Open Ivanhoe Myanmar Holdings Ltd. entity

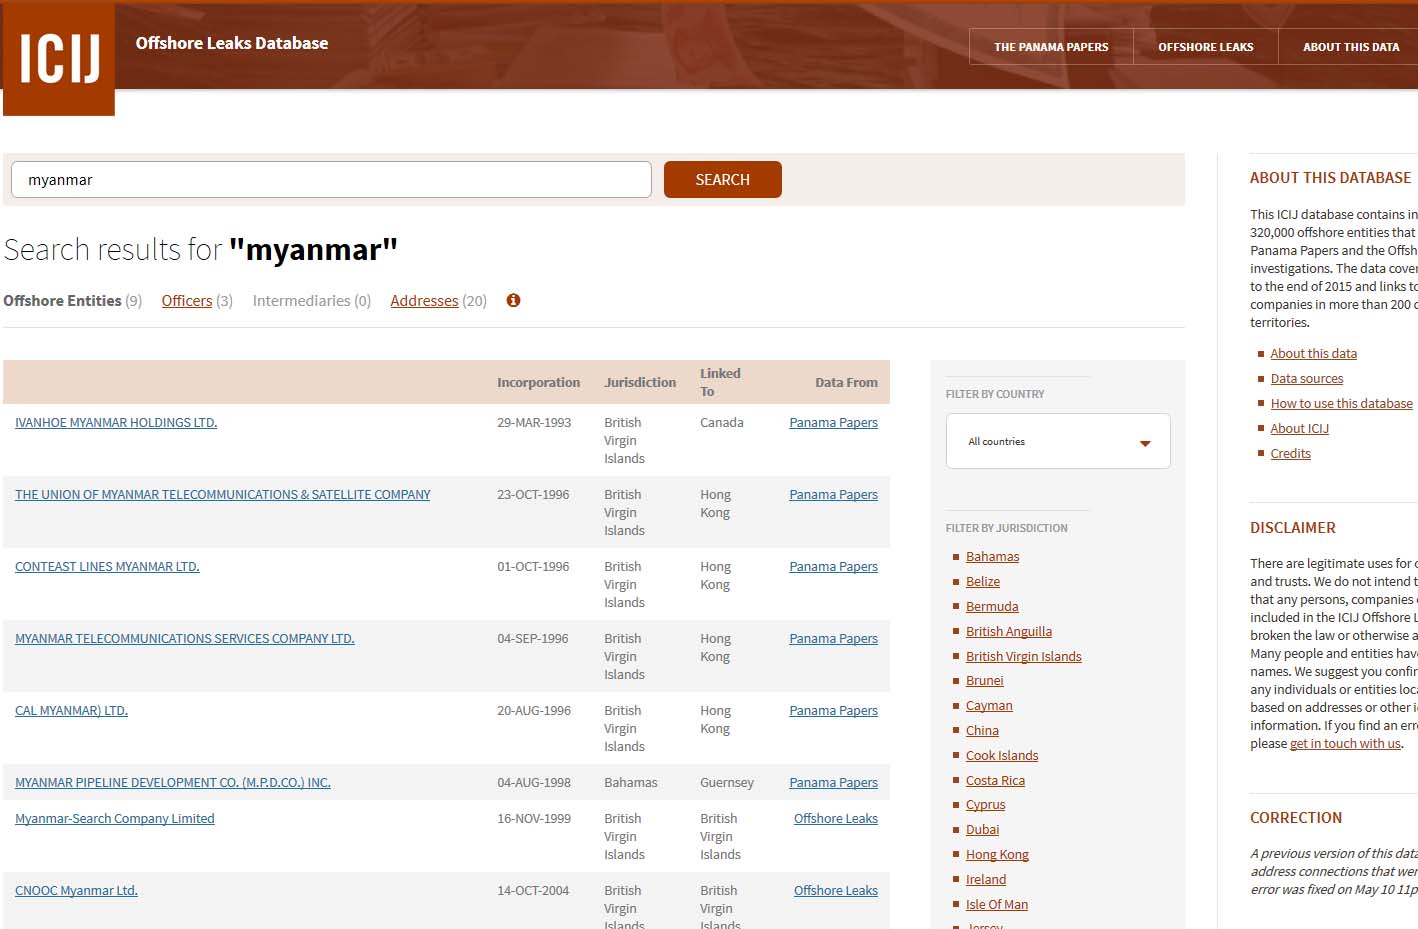point(116,423)
